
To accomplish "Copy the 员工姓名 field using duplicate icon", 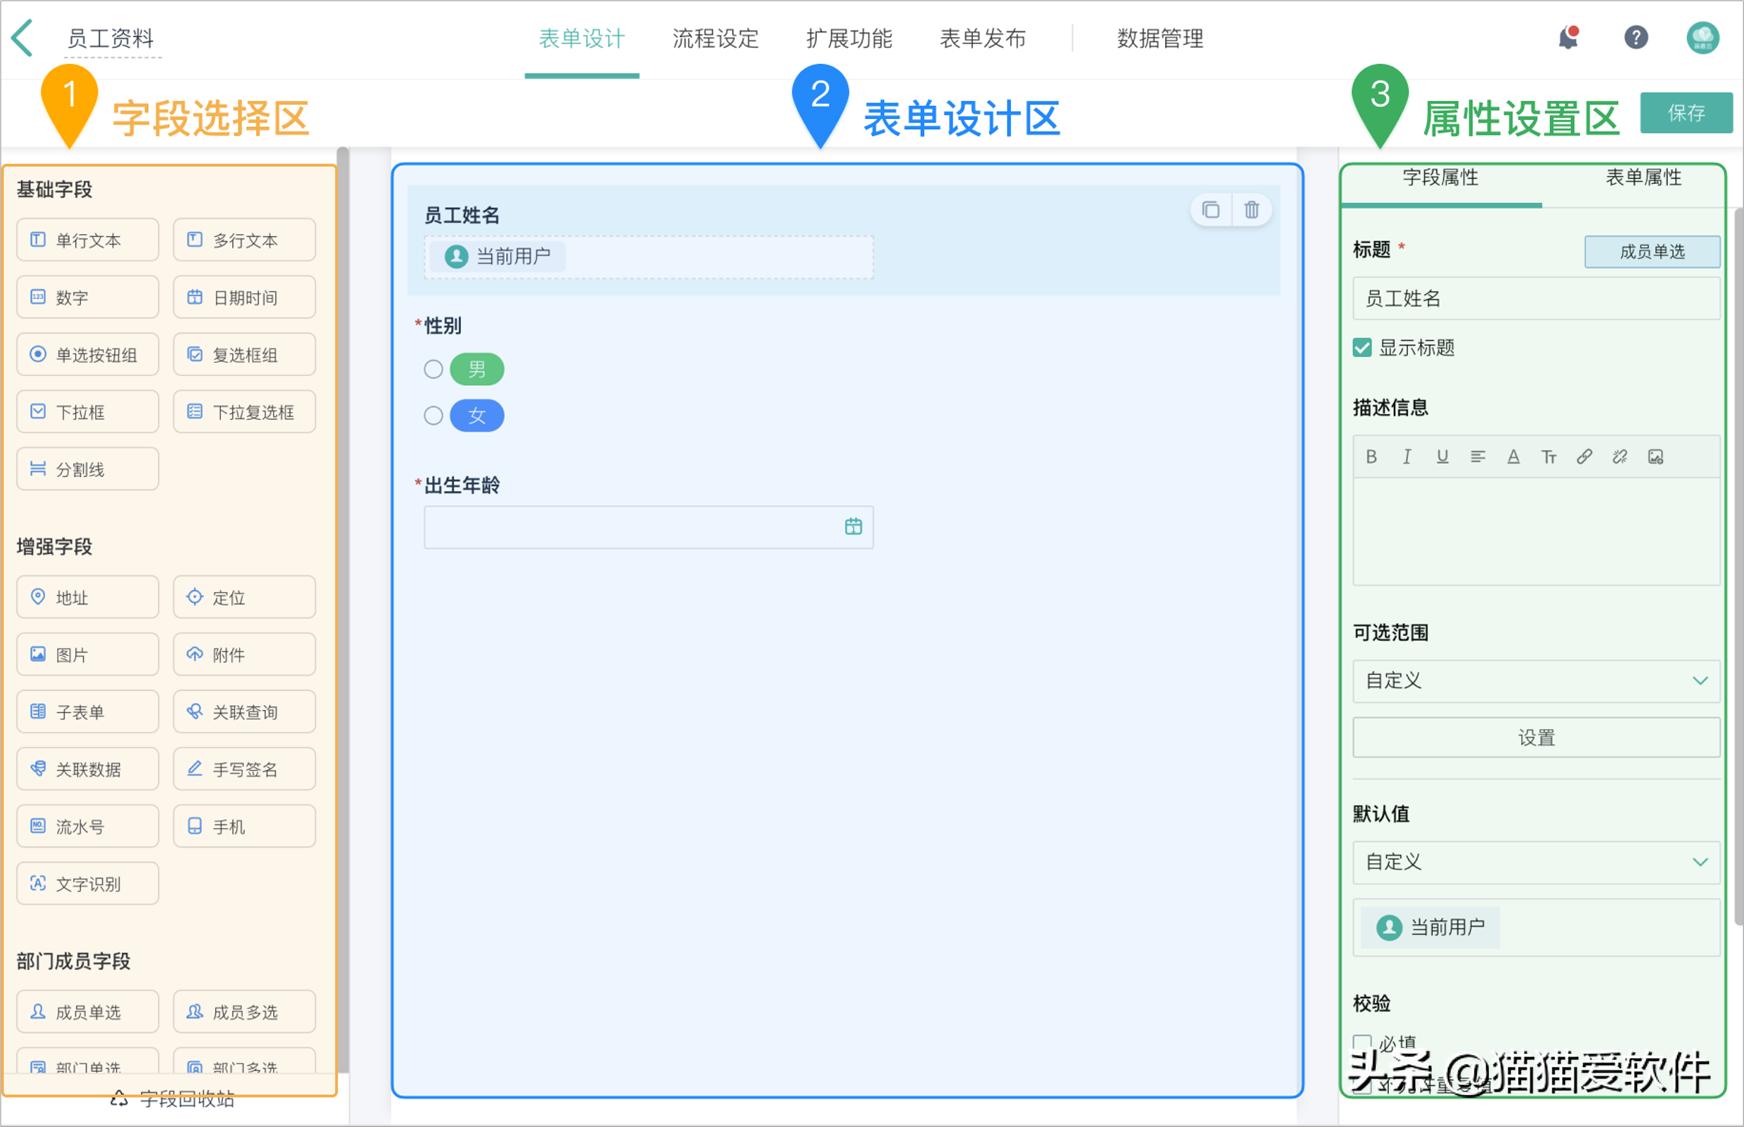I will click(x=1210, y=210).
